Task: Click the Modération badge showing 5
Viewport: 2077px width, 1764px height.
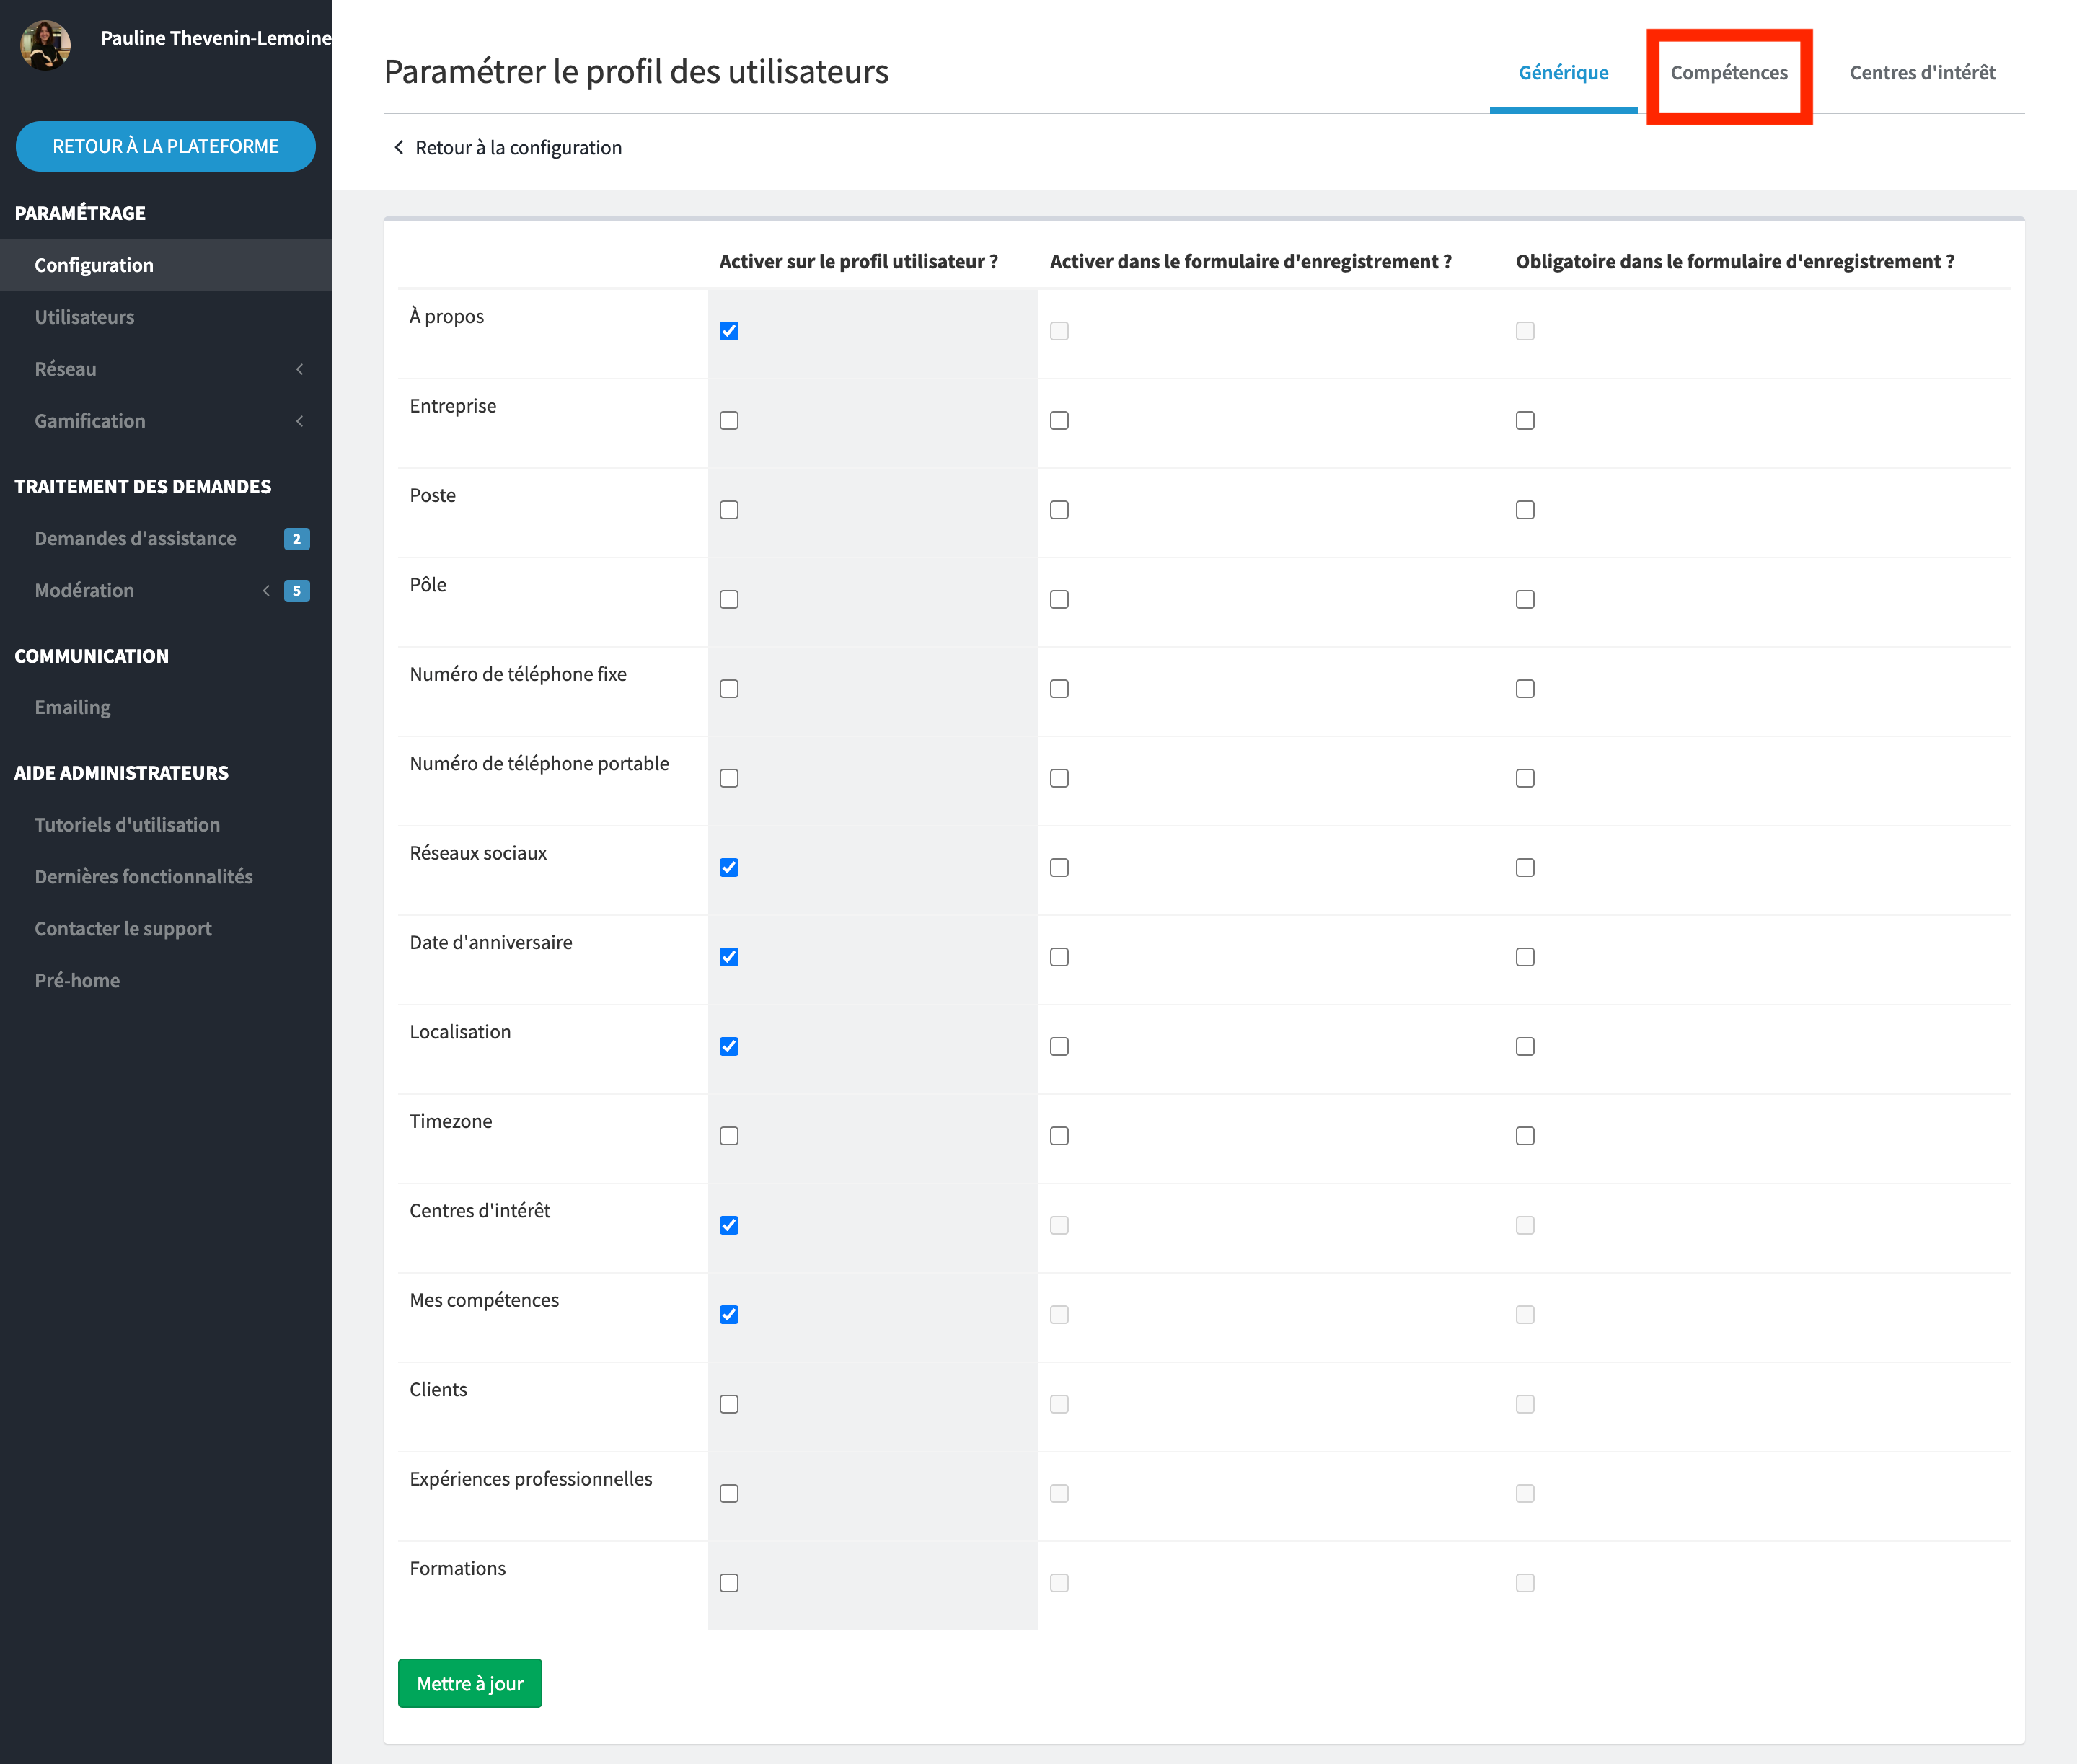Action: (296, 591)
